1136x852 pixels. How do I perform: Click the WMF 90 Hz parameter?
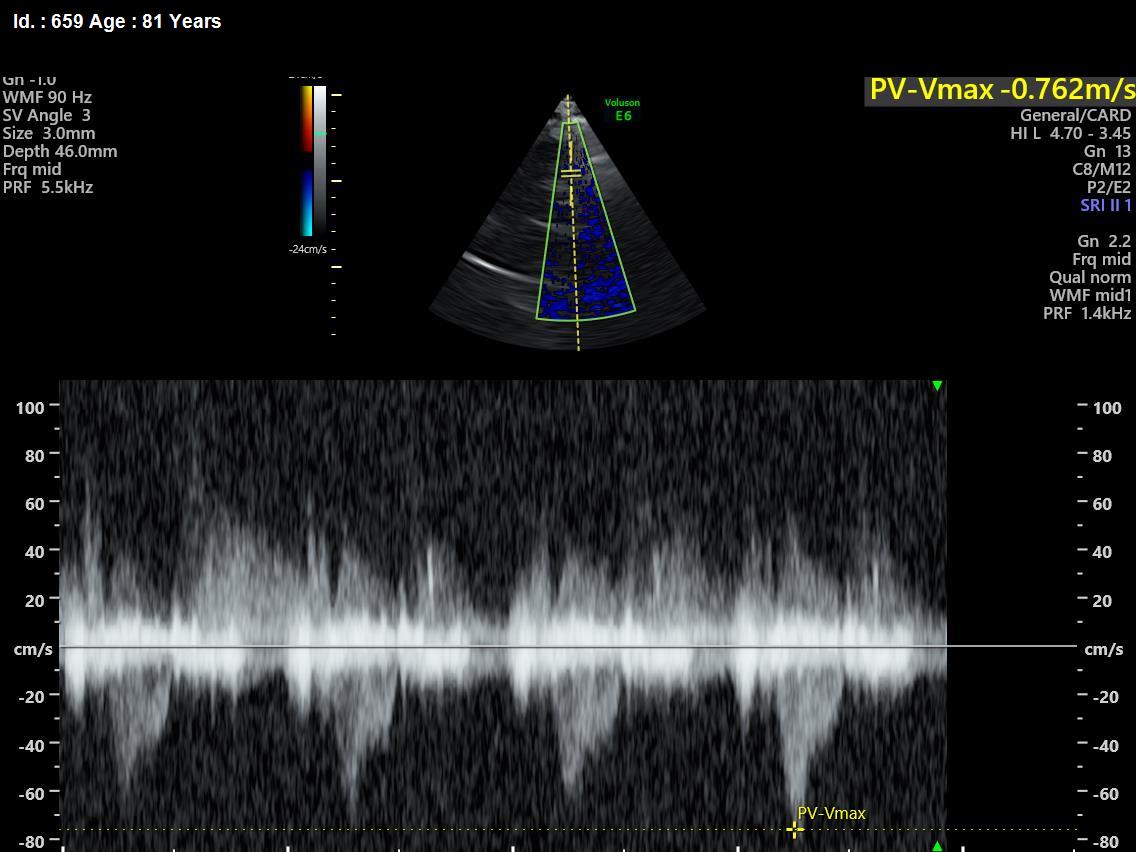[x=47, y=97]
